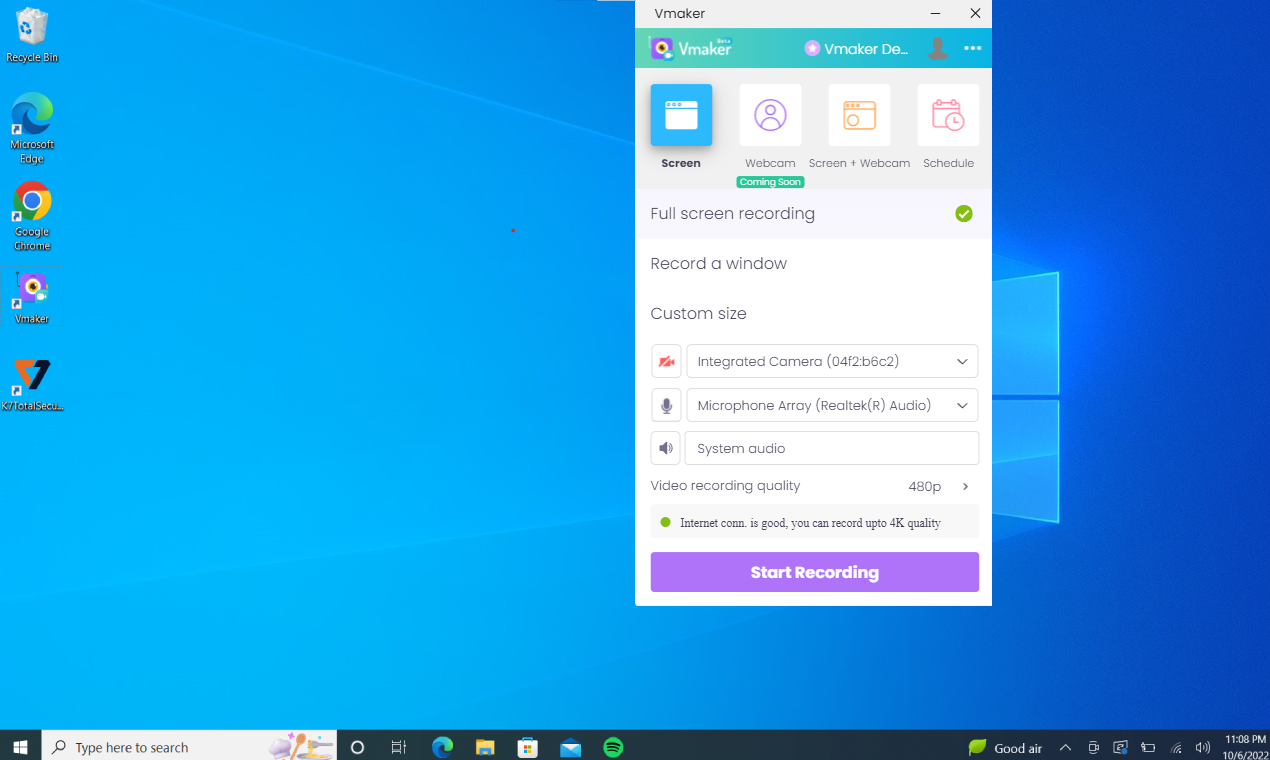1270x760 pixels.
Task: Click the internet connection status message
Action: pyautogui.click(x=814, y=522)
